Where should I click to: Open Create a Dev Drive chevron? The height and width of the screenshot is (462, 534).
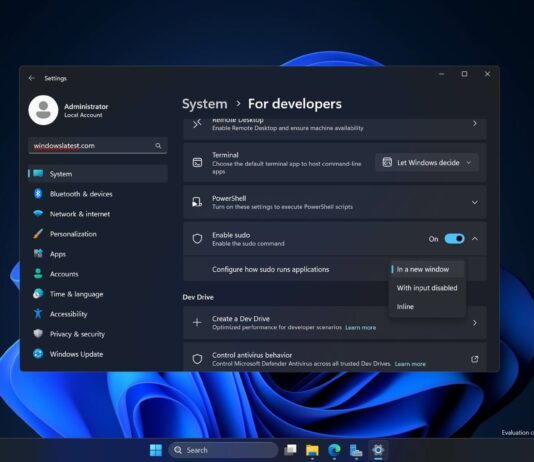coord(475,323)
